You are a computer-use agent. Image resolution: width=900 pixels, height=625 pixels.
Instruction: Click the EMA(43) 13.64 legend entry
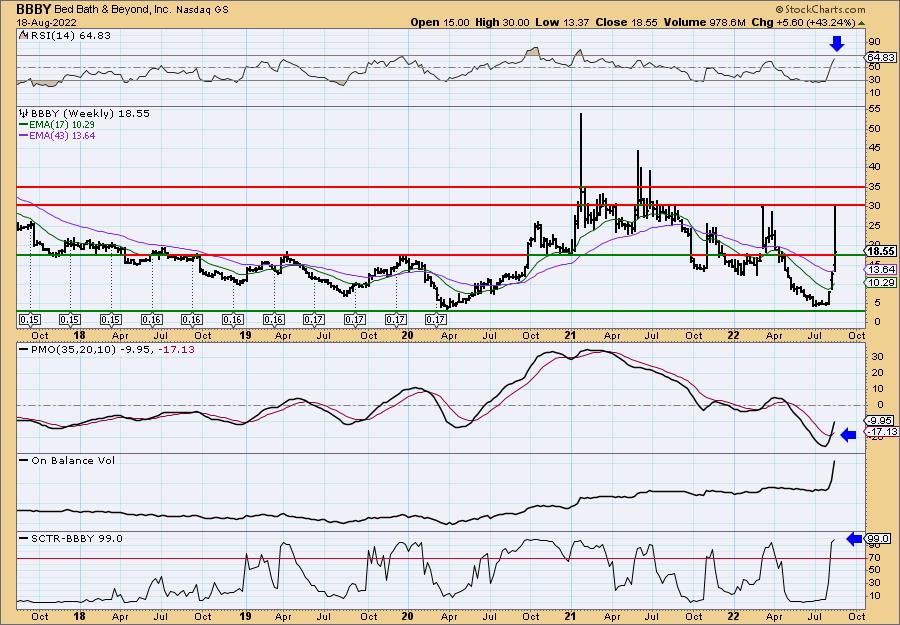coord(57,136)
